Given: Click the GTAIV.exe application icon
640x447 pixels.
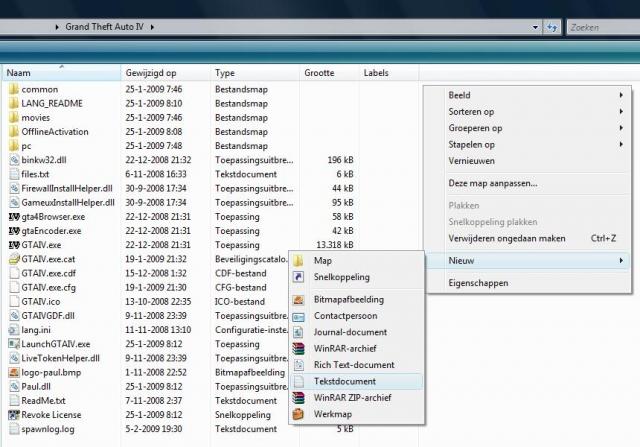Looking at the screenshot, I should [x=14, y=245].
